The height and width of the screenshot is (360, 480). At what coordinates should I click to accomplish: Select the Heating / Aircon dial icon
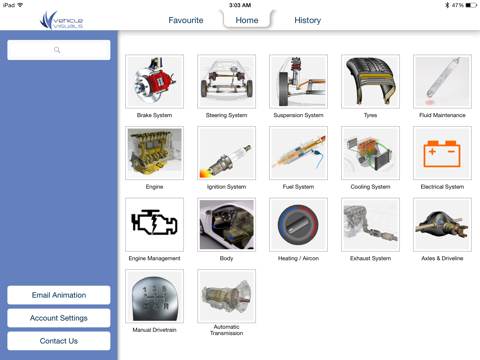[x=298, y=225]
